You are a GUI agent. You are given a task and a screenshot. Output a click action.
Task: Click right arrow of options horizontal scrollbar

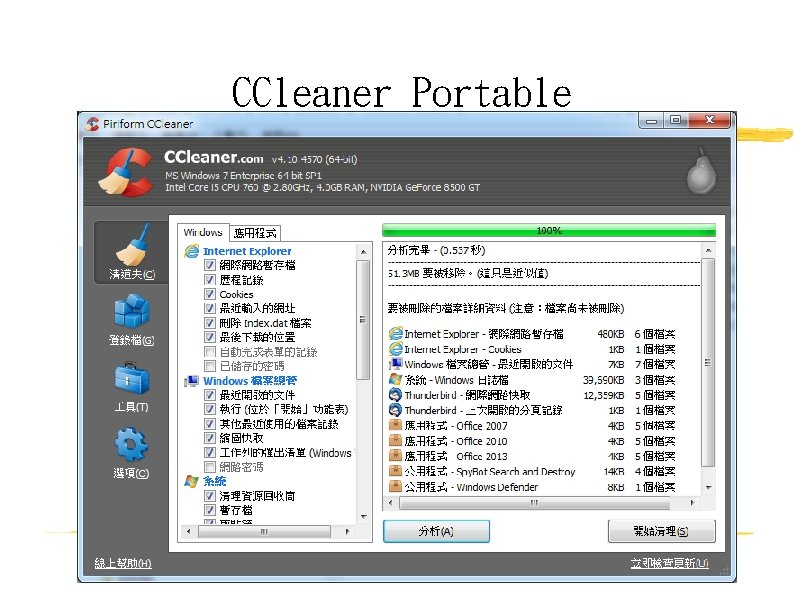click(x=347, y=532)
